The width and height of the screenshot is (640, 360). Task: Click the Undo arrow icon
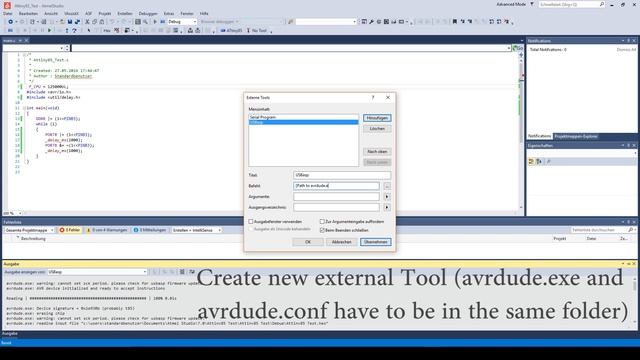112,22
